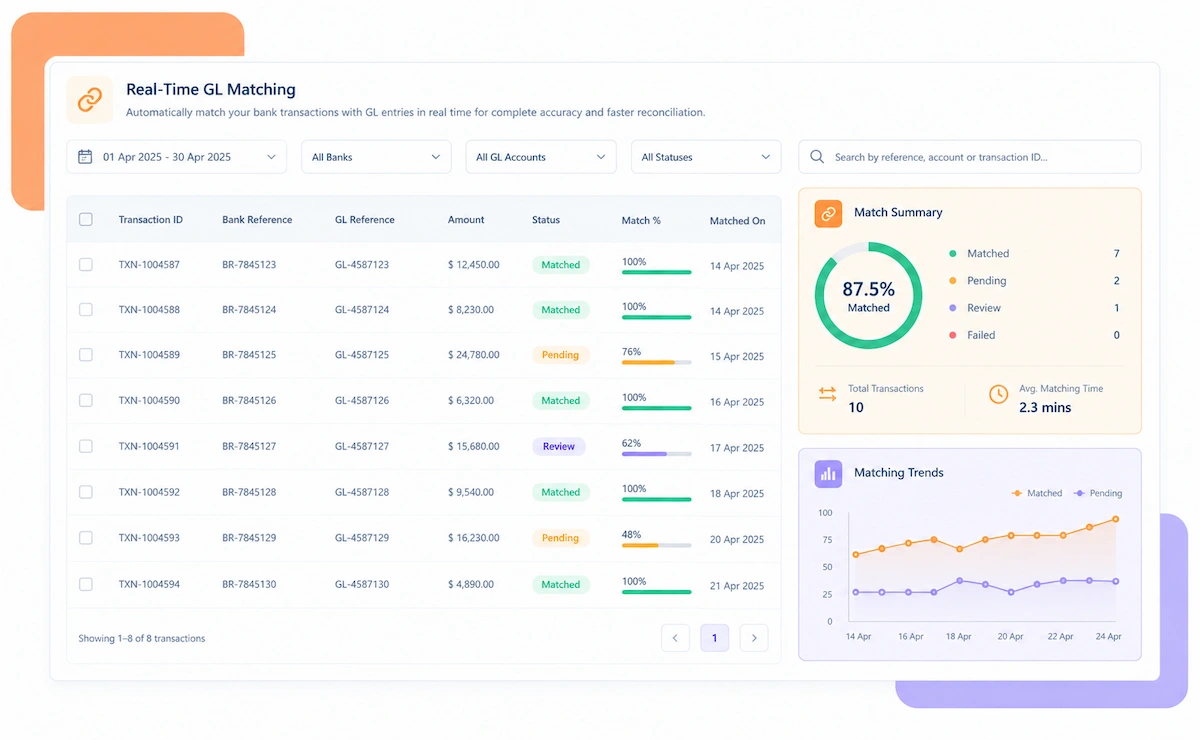Check the box for TXN-1004589
Image resolution: width=1200 pixels, height=740 pixels.
pos(86,355)
